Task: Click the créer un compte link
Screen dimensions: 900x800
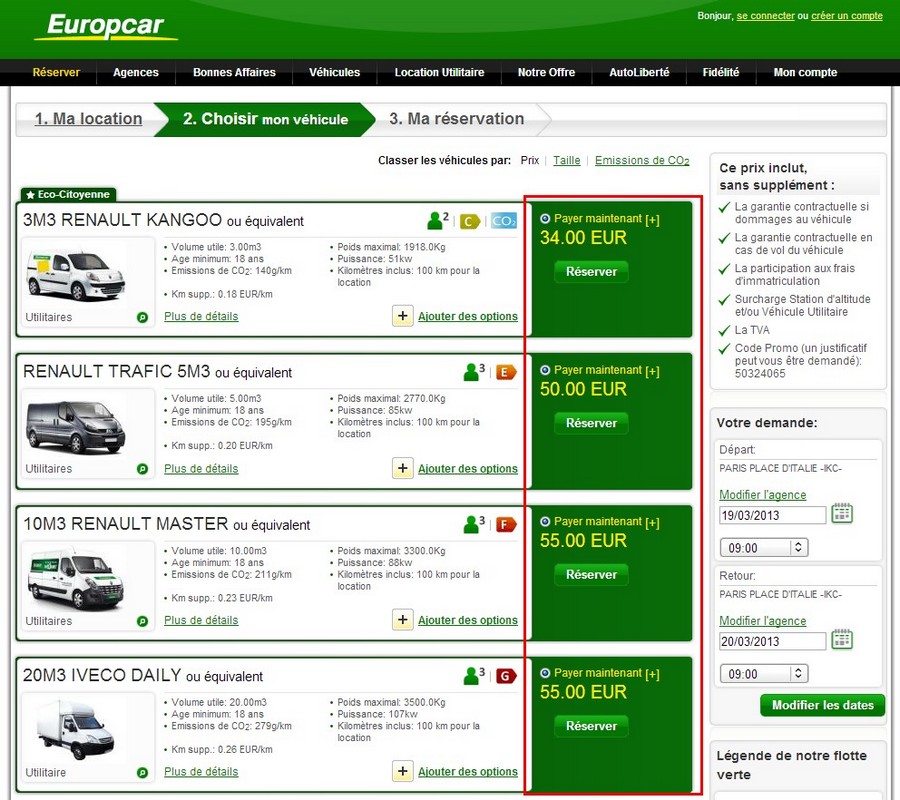Action: coord(847,15)
